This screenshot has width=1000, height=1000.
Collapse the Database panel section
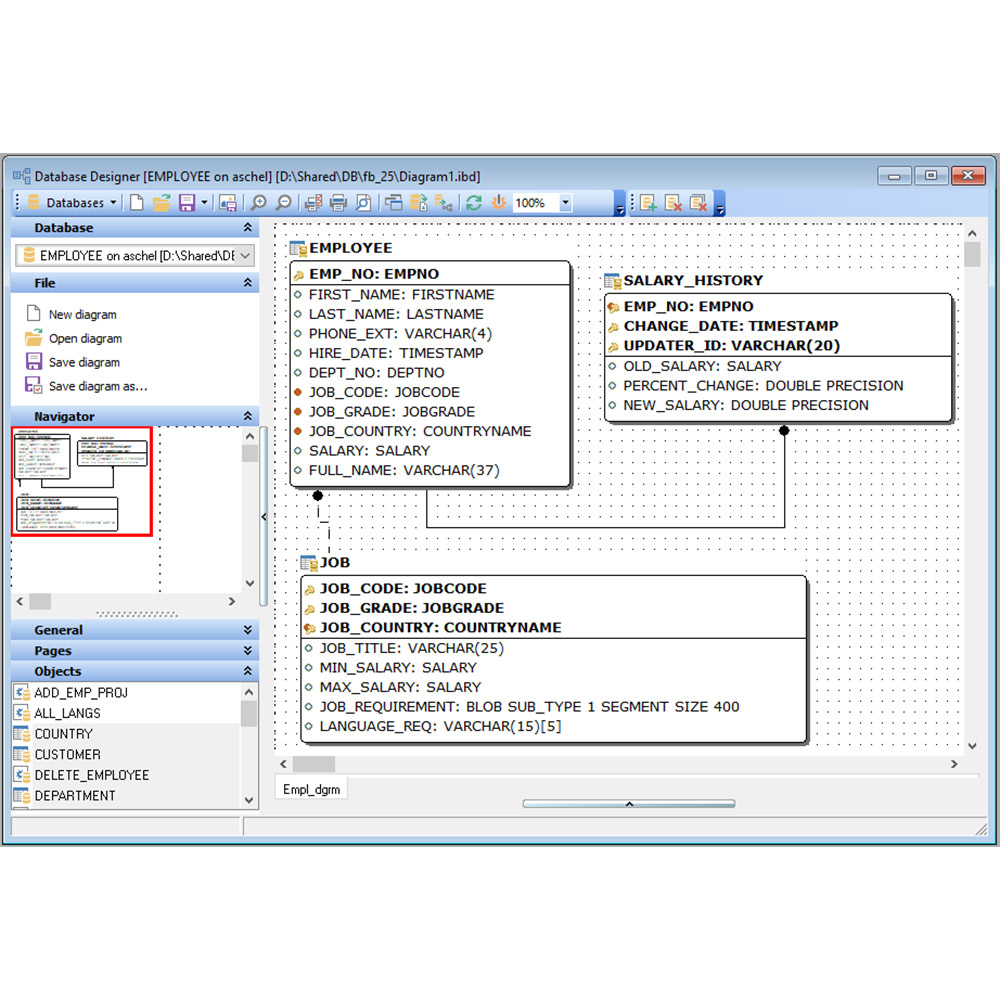[x=247, y=228]
